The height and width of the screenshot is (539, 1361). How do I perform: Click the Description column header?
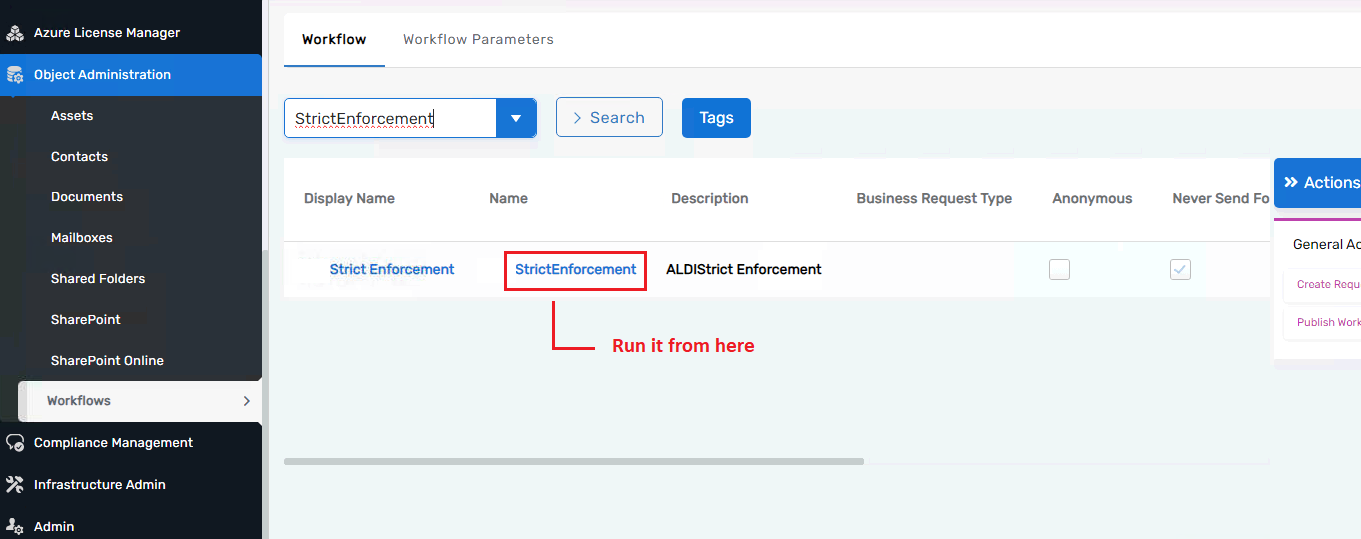[x=710, y=199]
